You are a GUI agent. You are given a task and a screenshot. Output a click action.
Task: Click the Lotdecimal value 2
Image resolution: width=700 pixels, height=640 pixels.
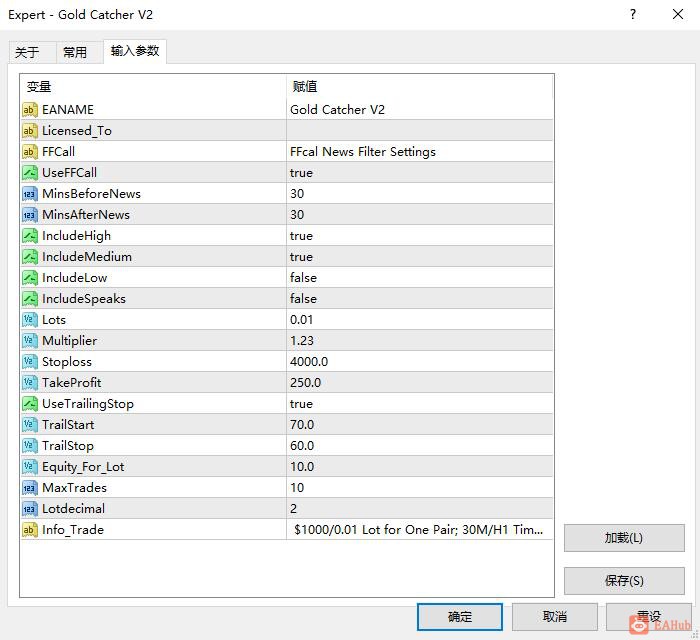[293, 509]
